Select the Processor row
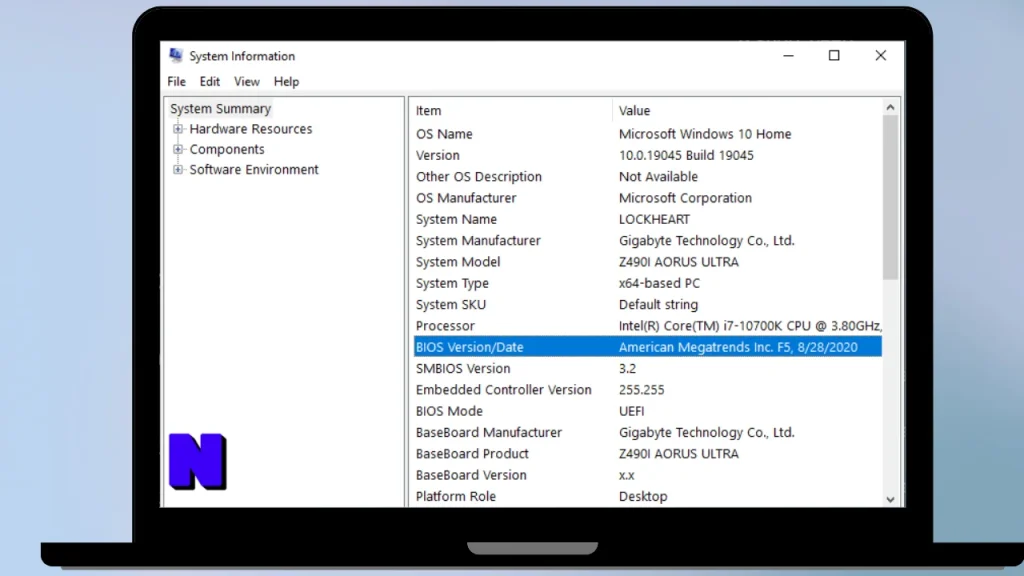 tap(647, 326)
